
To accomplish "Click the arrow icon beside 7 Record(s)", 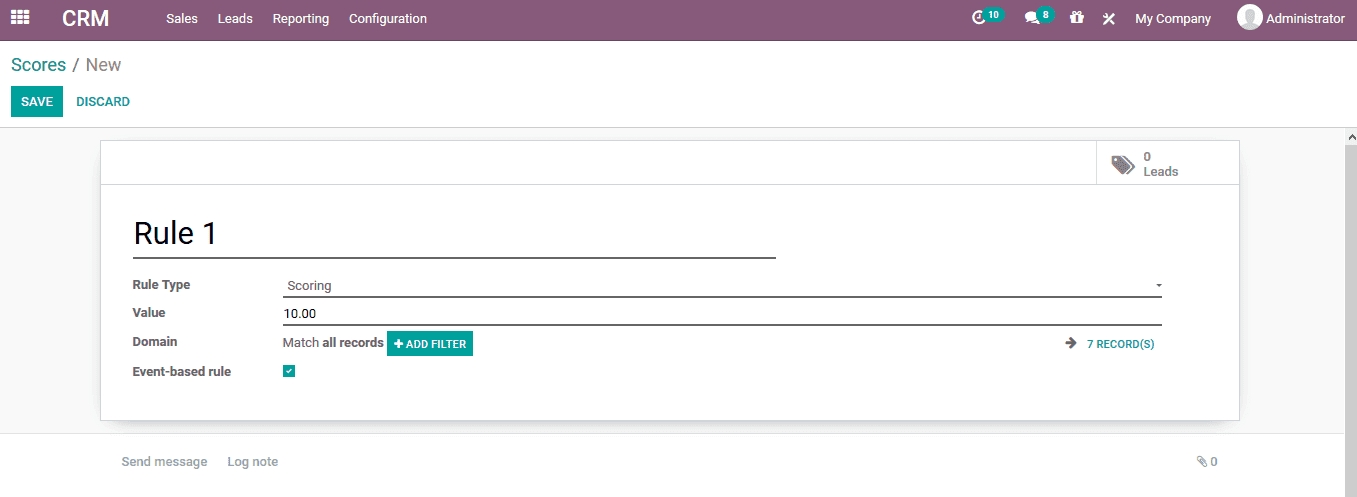I will (x=1071, y=343).
